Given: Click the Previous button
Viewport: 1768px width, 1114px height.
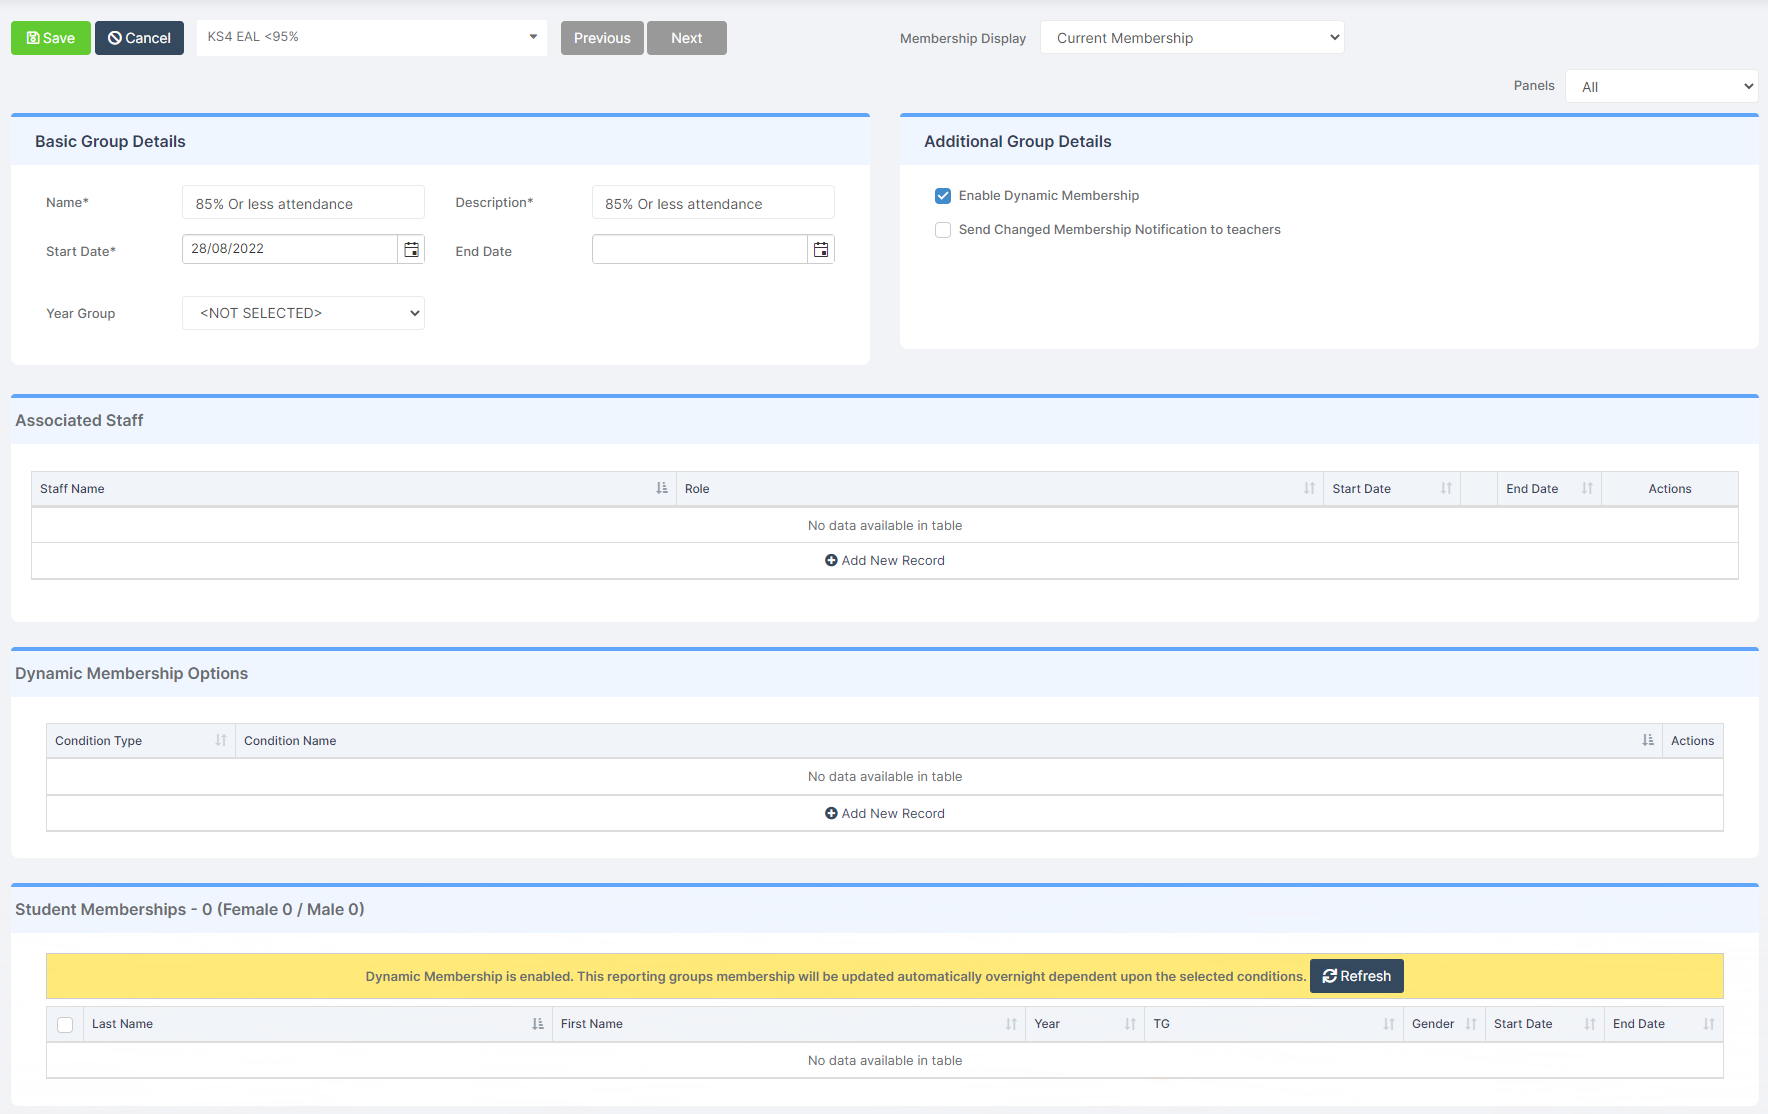Looking at the screenshot, I should click(x=601, y=37).
